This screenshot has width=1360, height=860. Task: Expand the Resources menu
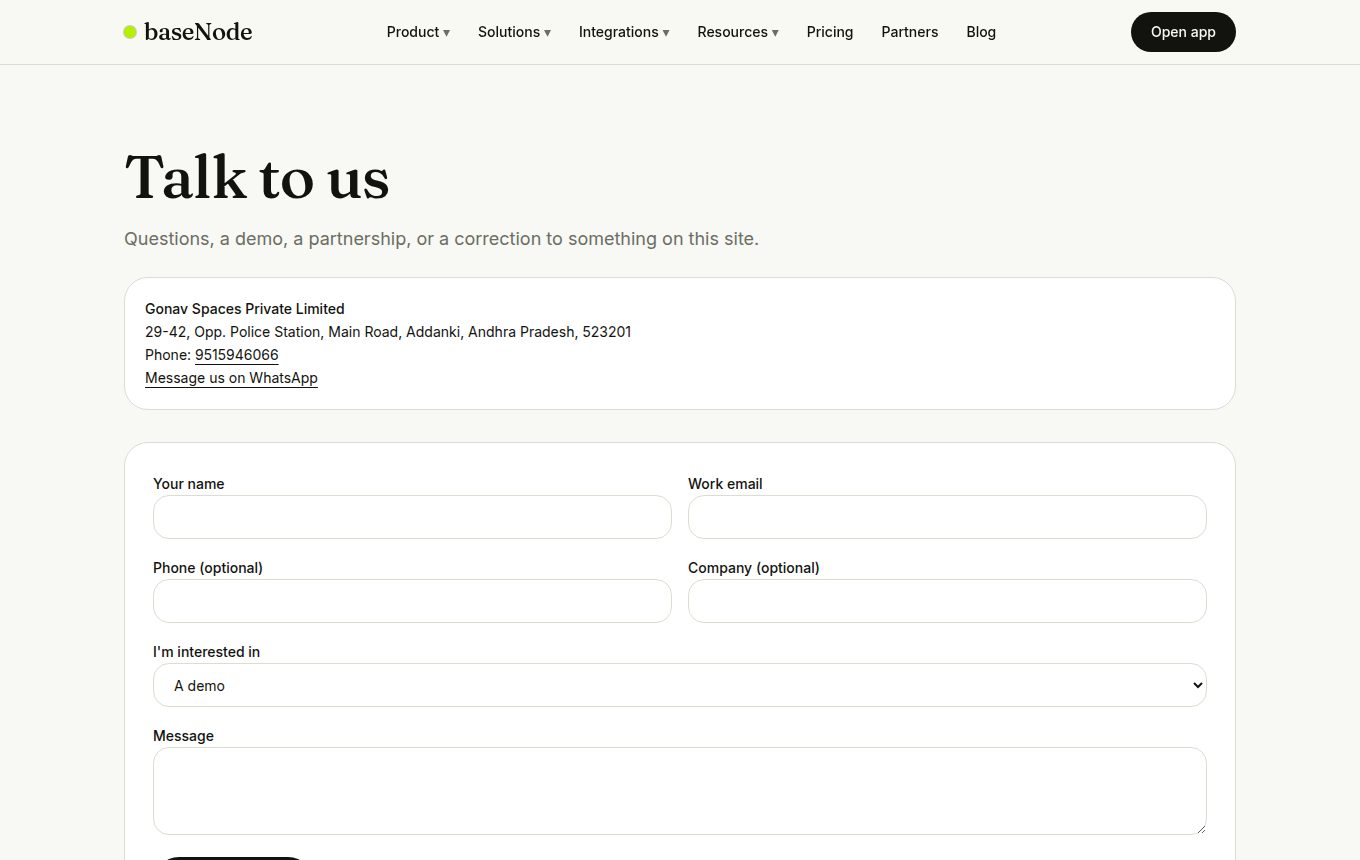coord(738,32)
